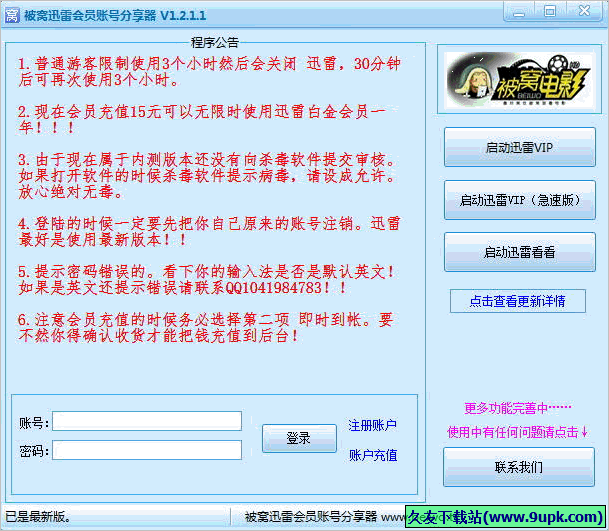Open 启动迅雷看看
Screen dimensions: 609x531
point(519,252)
